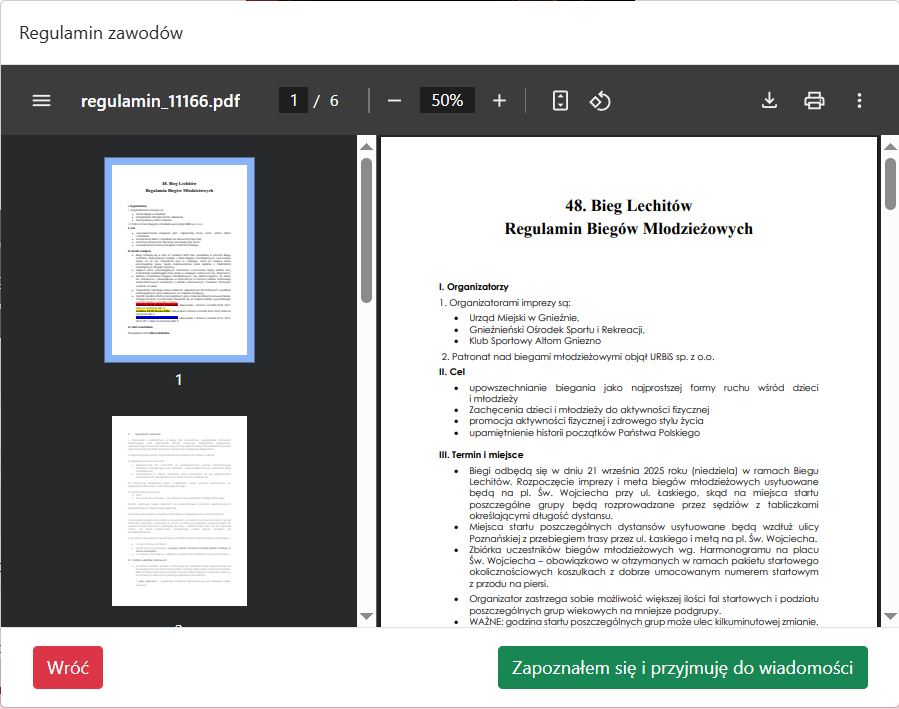Click thumbnail panel scroll up arrow
899x709 pixels.
click(x=366, y=147)
